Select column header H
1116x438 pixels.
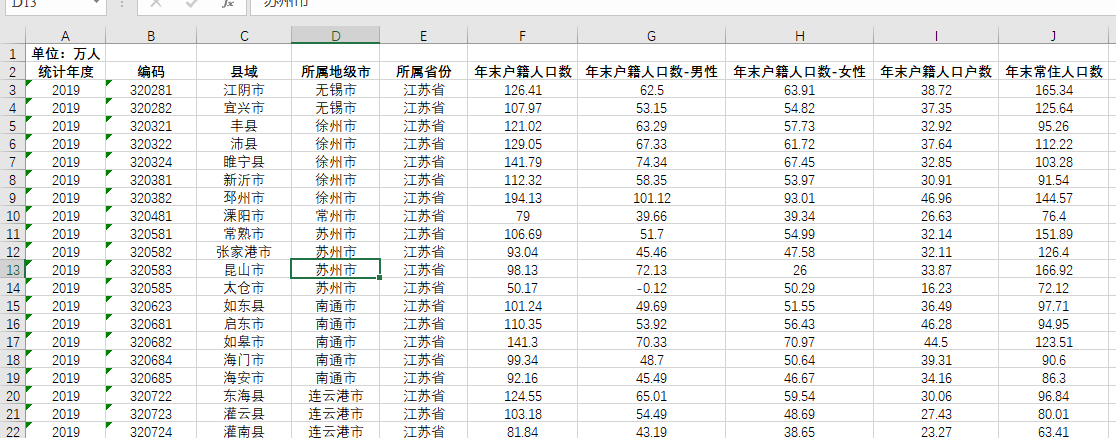click(x=799, y=36)
